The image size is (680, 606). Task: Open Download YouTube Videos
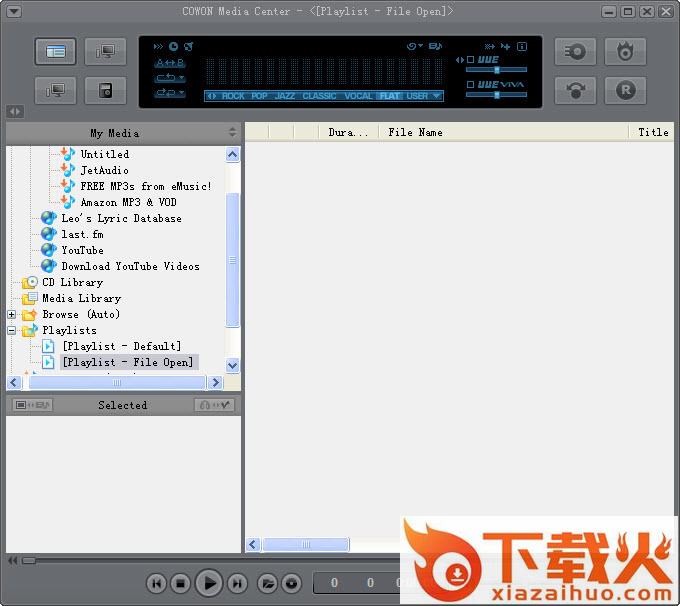tap(131, 266)
